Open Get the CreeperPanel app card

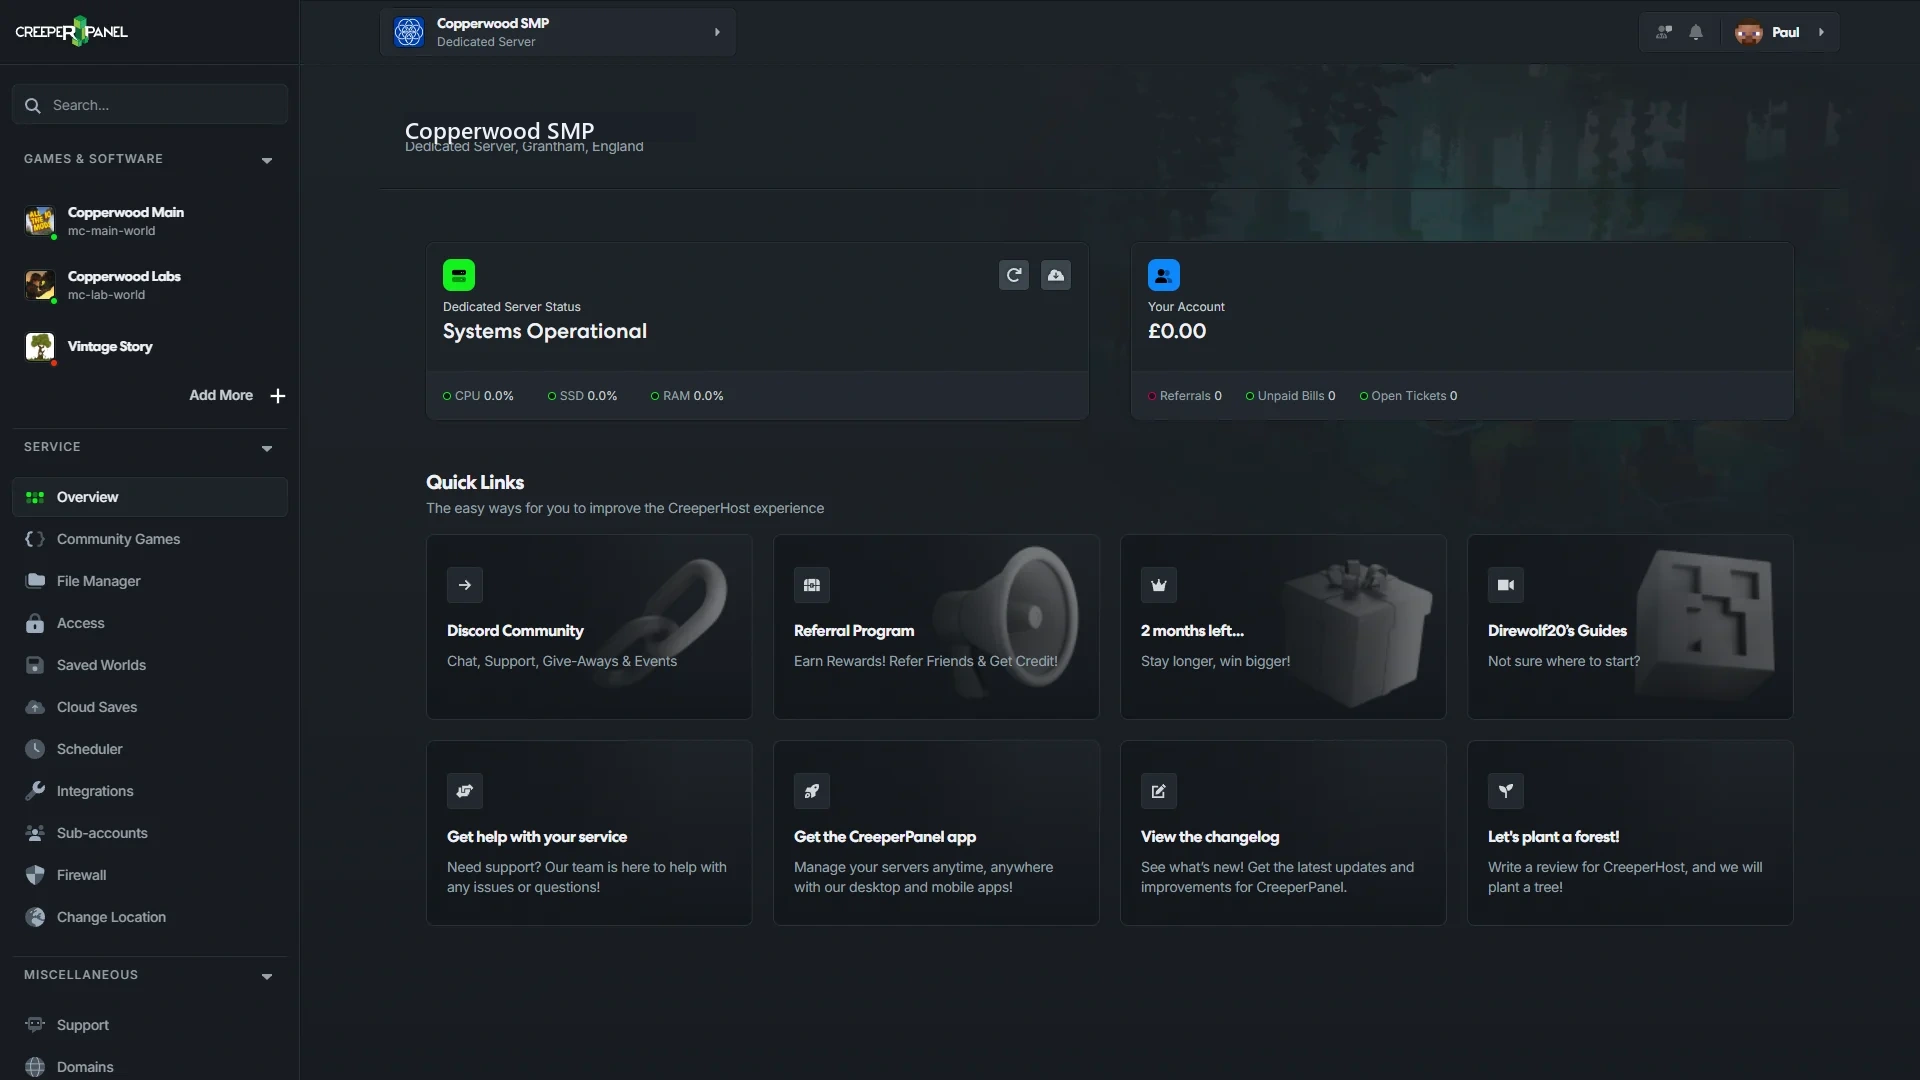(936, 833)
